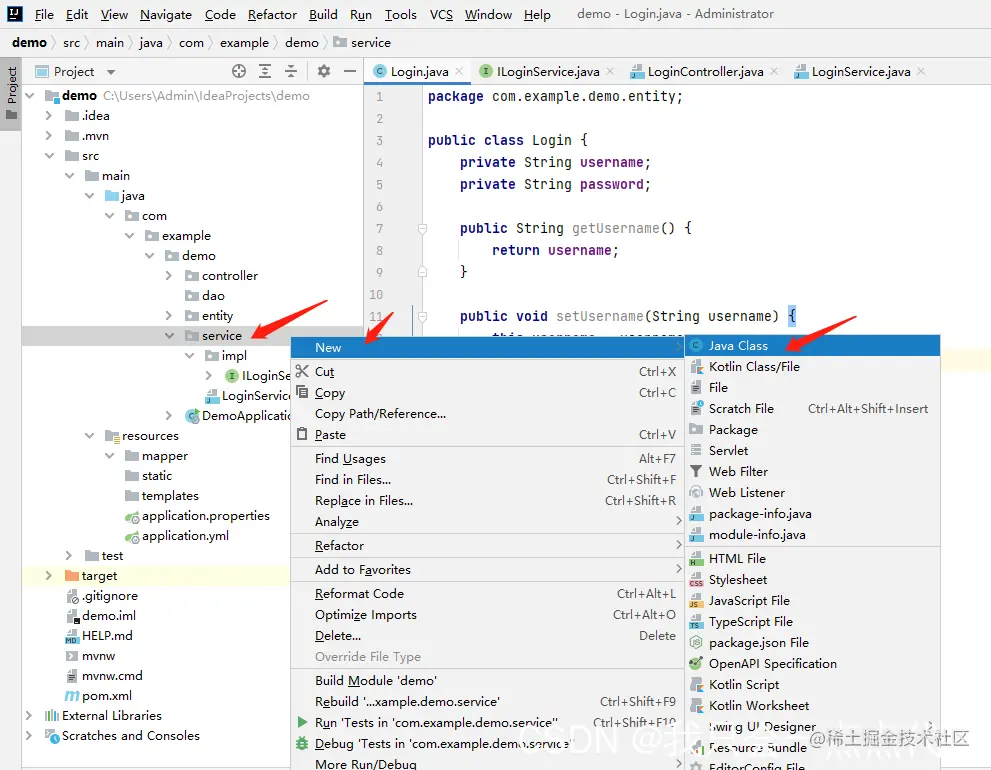Click Build Module 'demo' entry
Screen dimensions: 991x770
487,680
